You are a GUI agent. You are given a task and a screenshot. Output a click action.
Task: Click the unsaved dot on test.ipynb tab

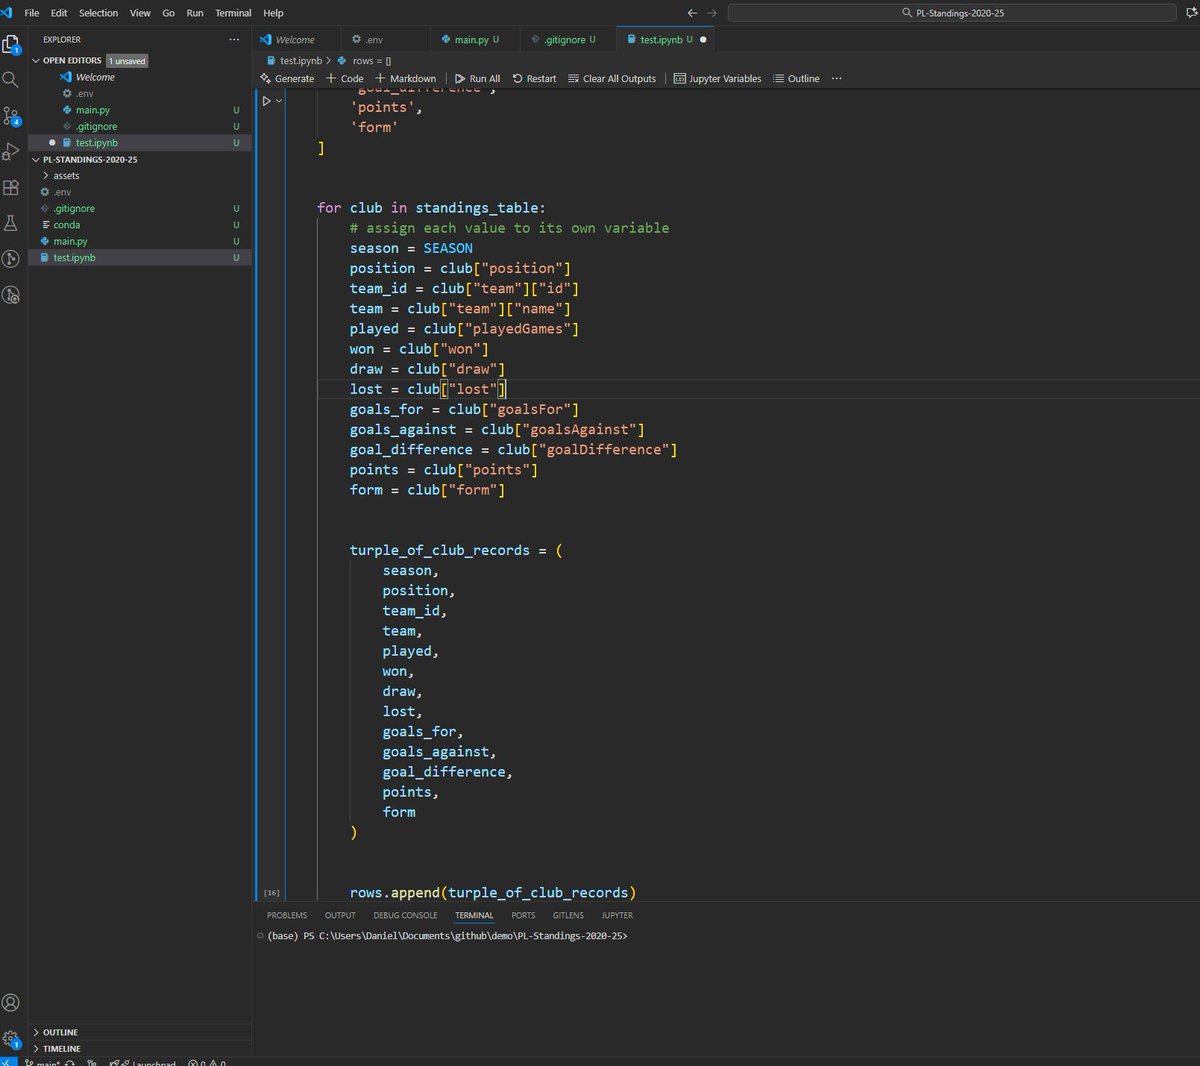(x=703, y=40)
